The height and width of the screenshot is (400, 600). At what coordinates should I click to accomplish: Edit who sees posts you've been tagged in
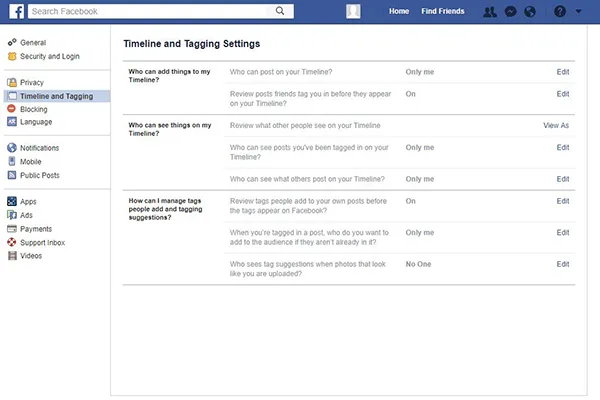pos(562,147)
